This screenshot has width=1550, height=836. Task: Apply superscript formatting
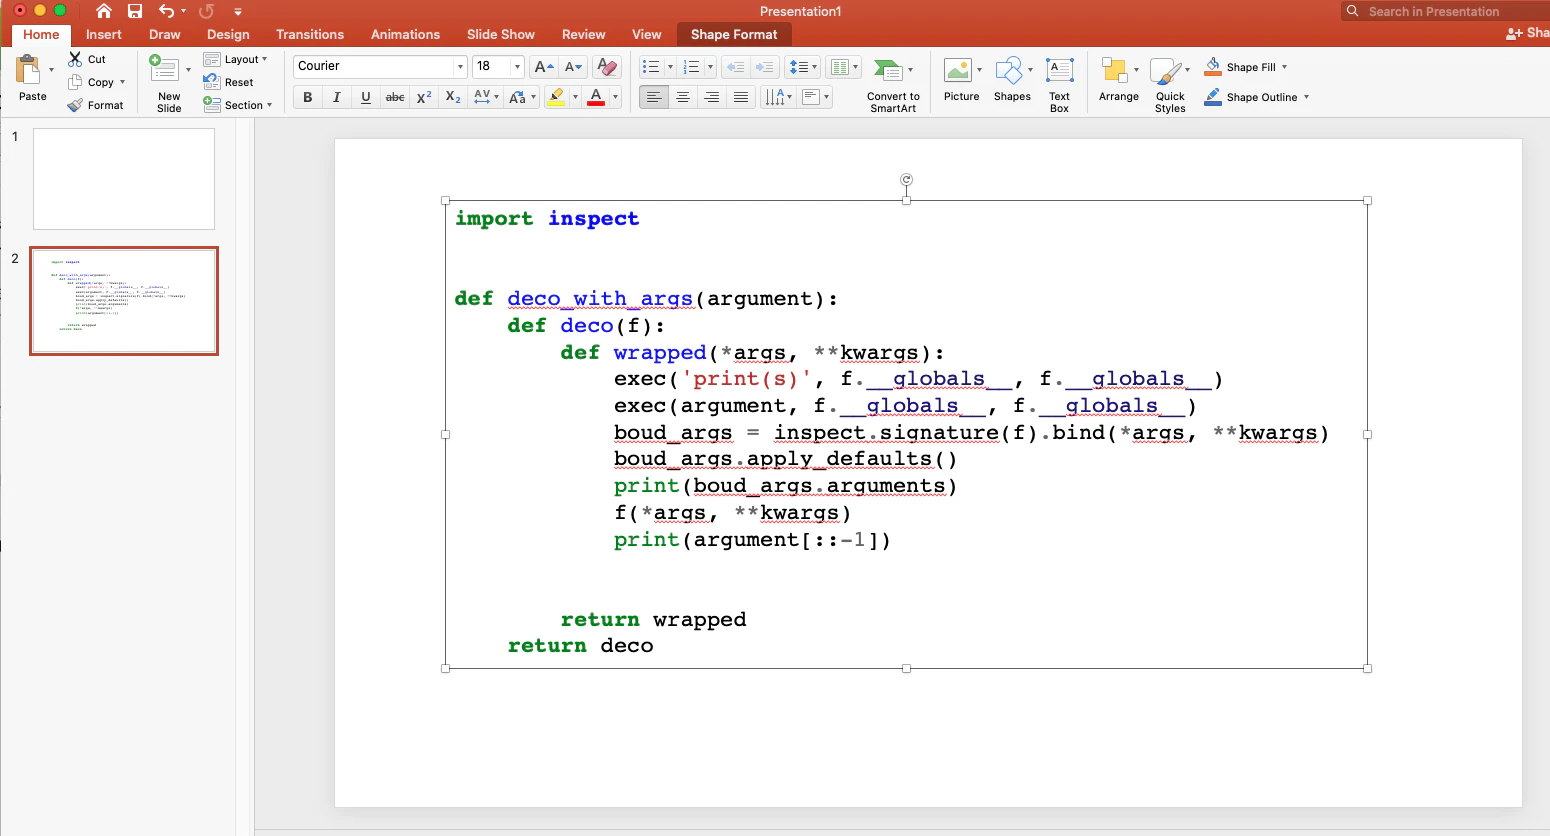(424, 97)
